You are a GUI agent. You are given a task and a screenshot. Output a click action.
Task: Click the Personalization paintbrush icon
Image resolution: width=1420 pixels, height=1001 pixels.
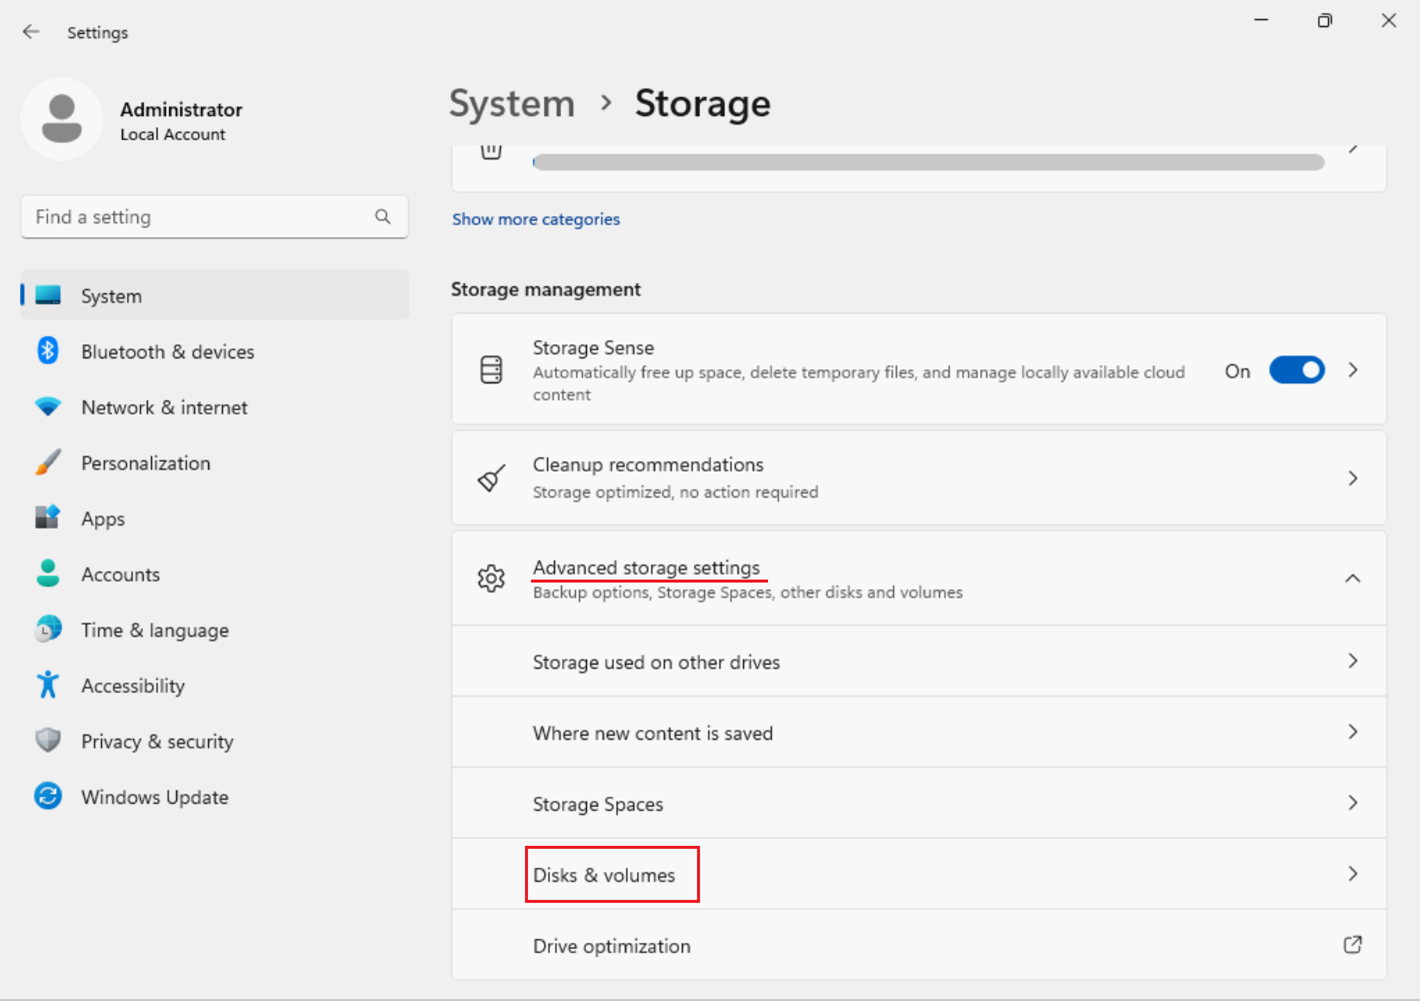[x=48, y=462]
